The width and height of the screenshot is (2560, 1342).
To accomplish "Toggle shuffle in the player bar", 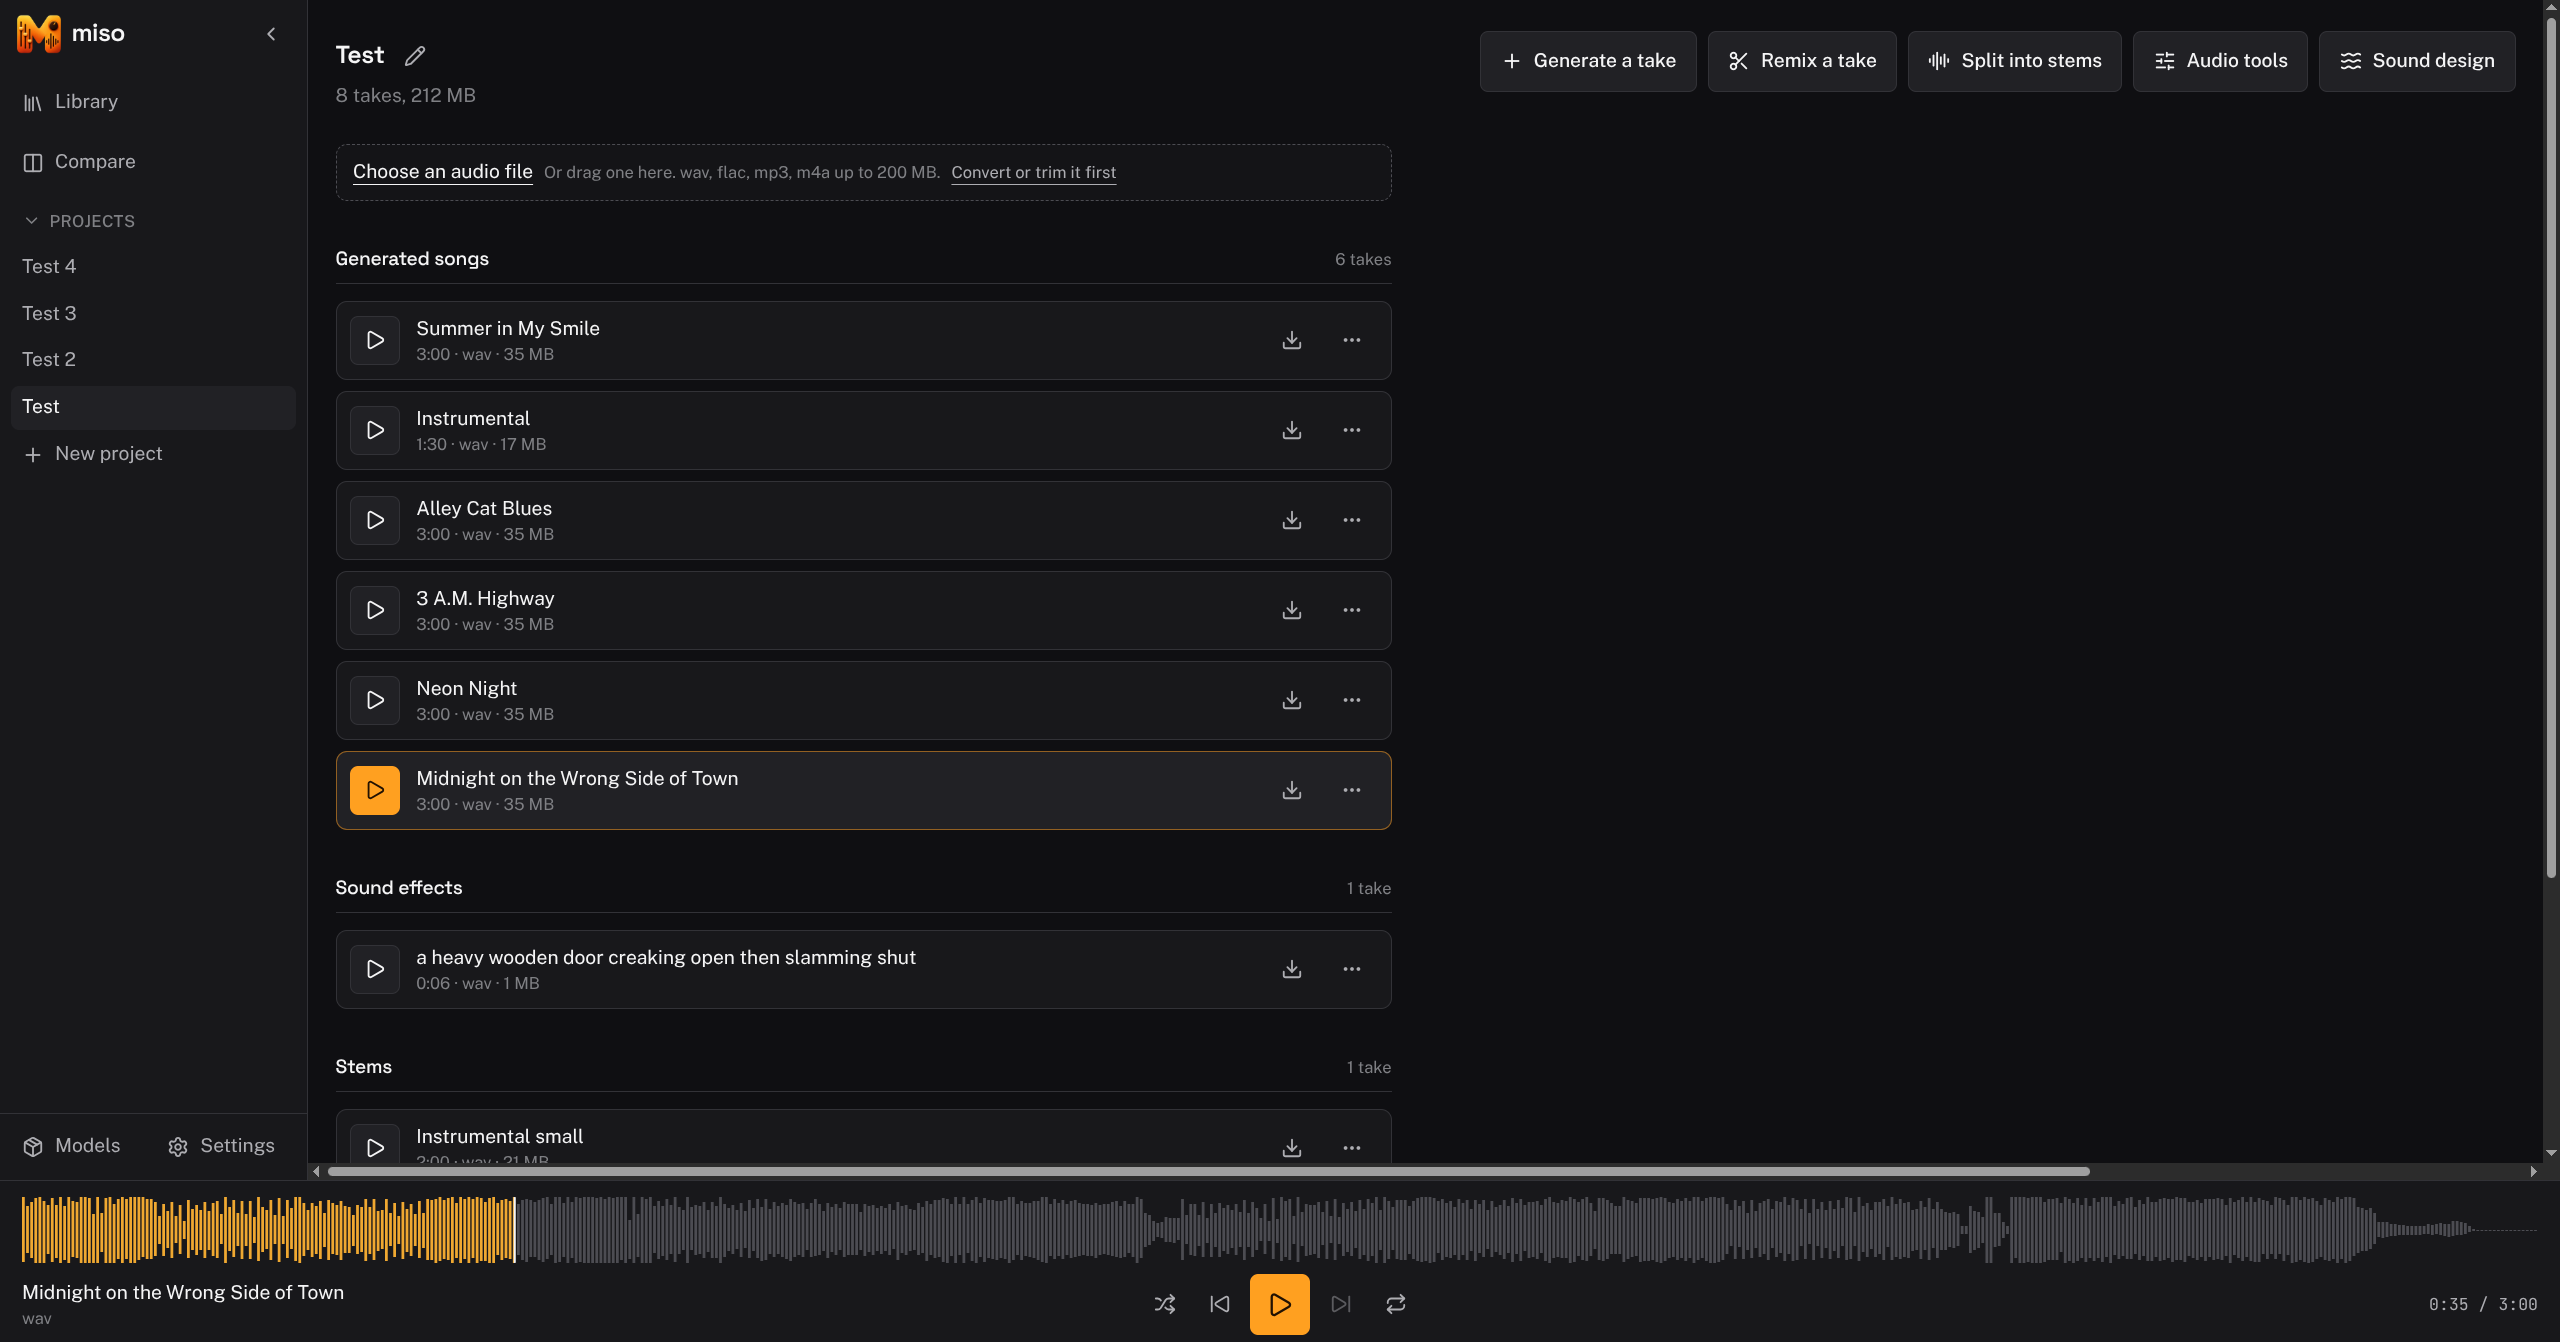I will click(x=1165, y=1304).
